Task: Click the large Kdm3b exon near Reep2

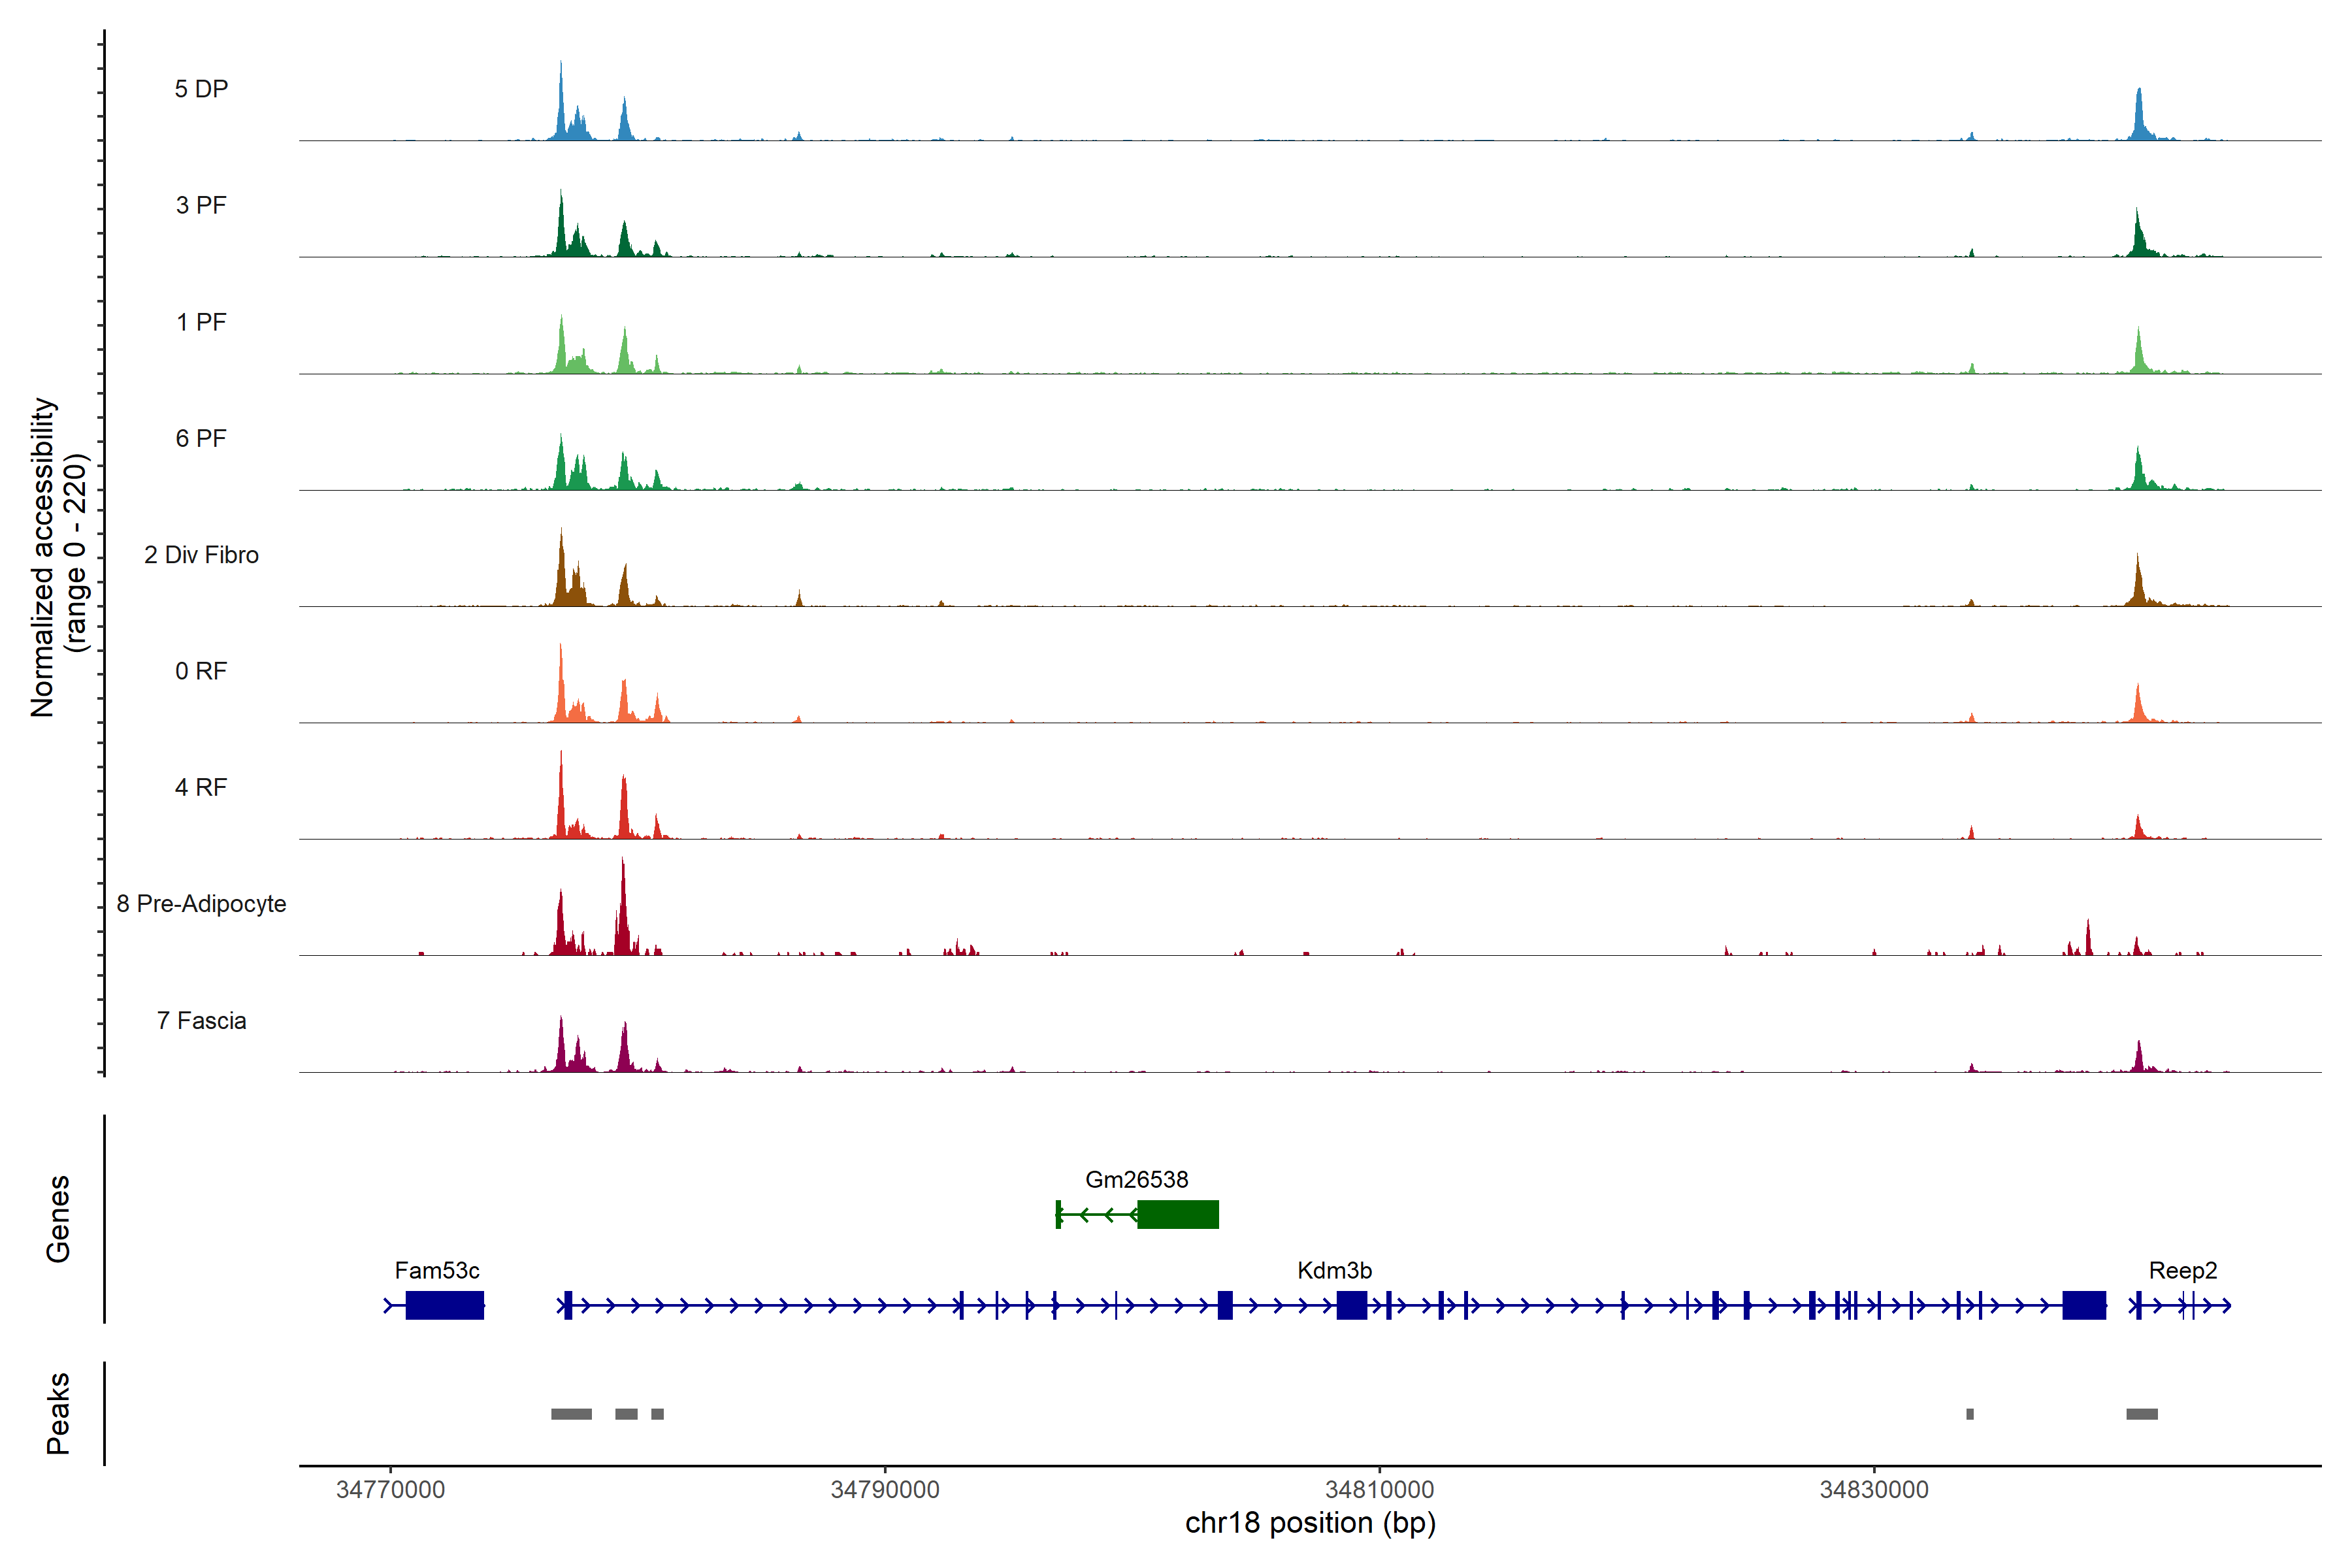Action: point(2084,1305)
